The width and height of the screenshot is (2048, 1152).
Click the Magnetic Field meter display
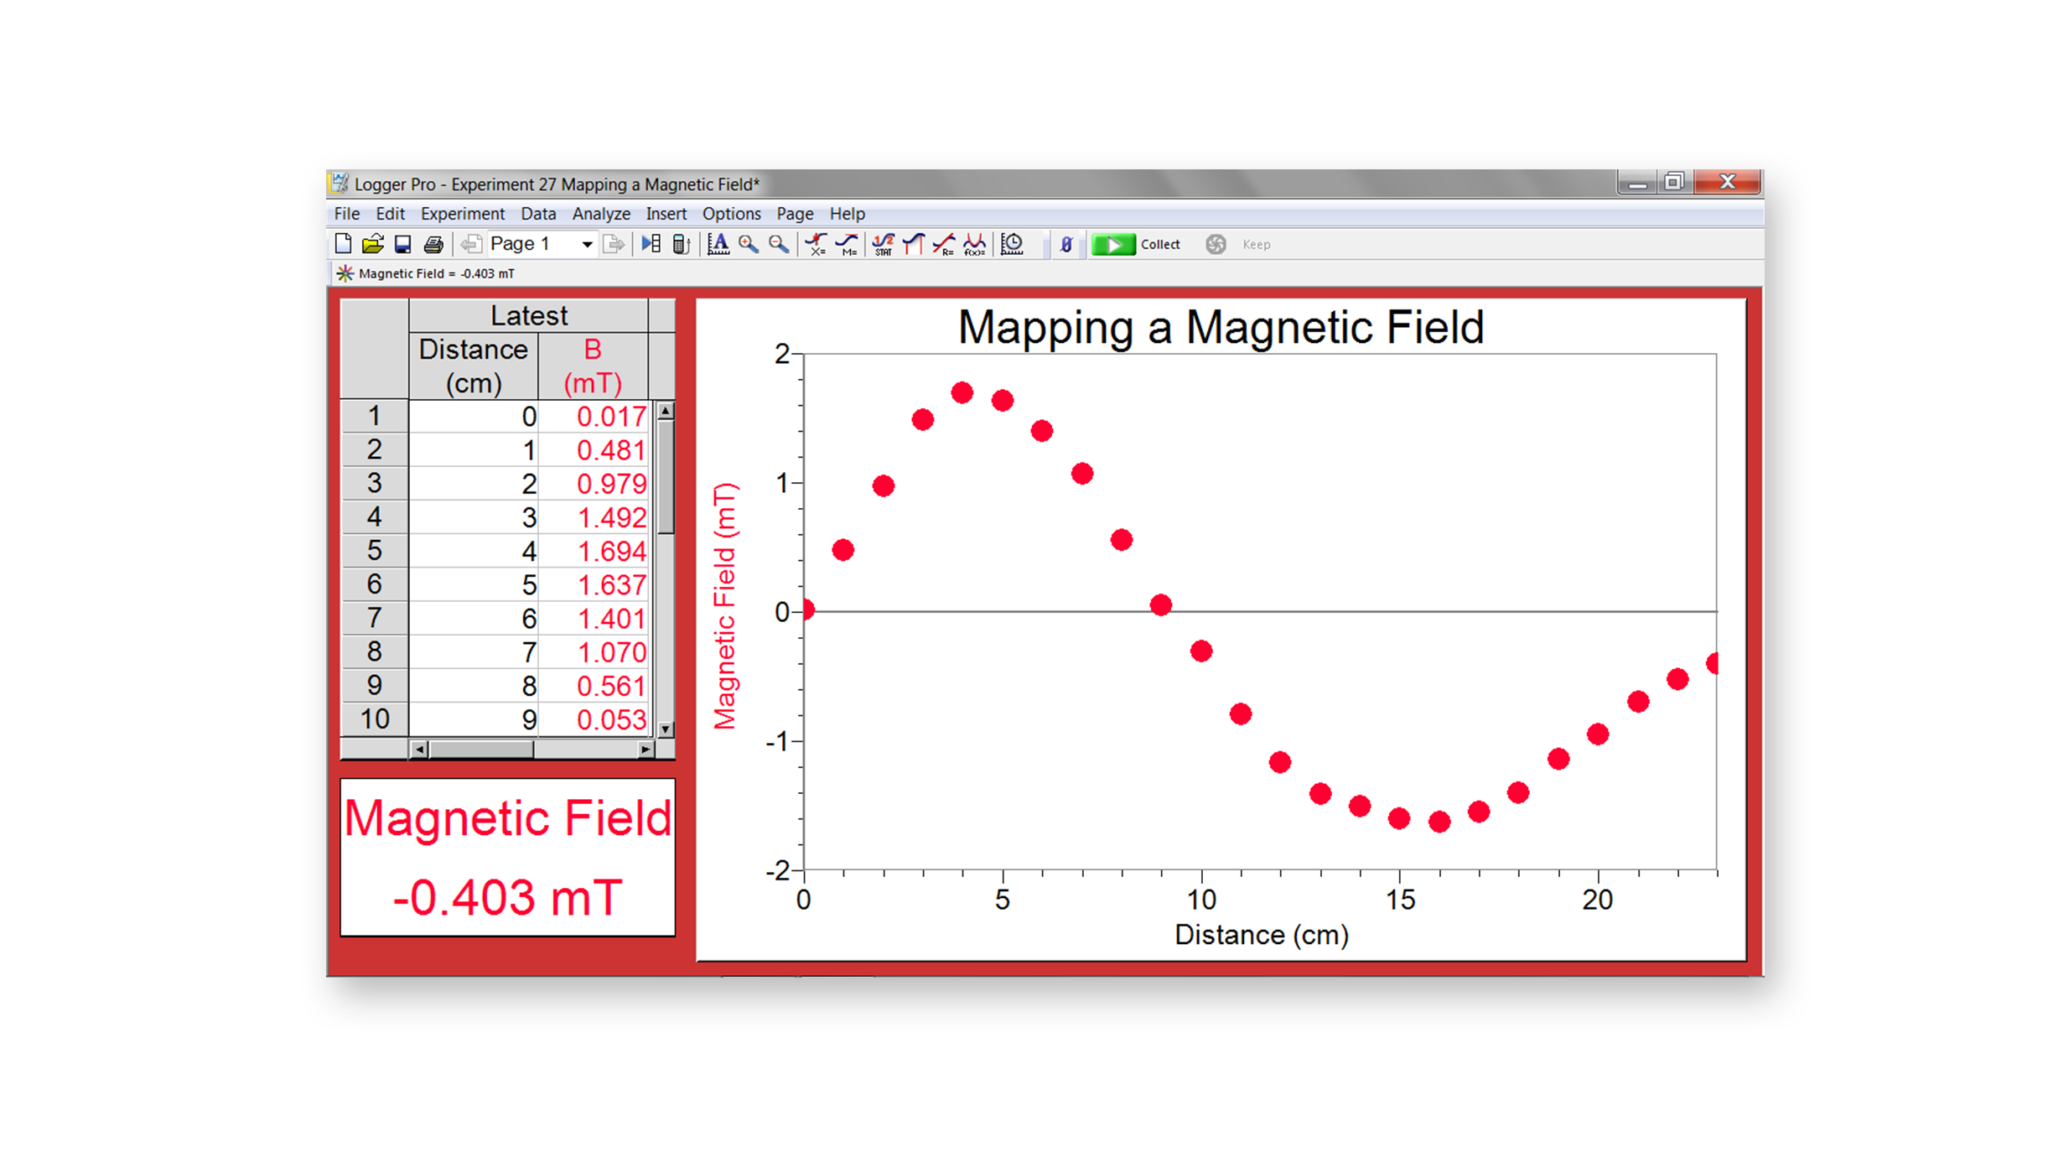508,858
